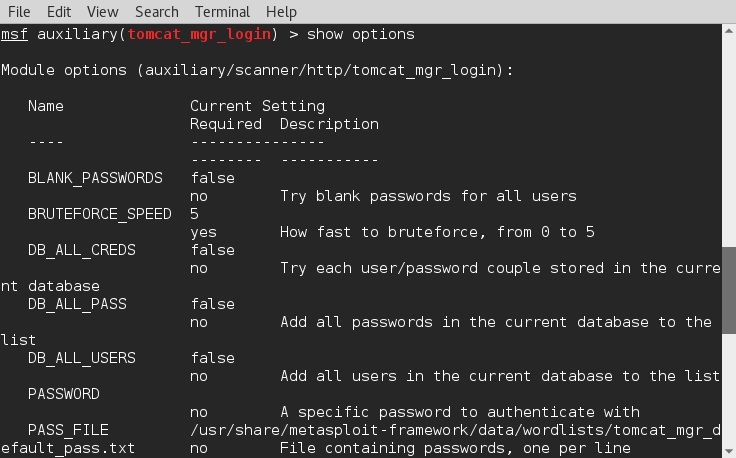
Task: Click the DB_ALL_PASS option name
Action: (77, 304)
